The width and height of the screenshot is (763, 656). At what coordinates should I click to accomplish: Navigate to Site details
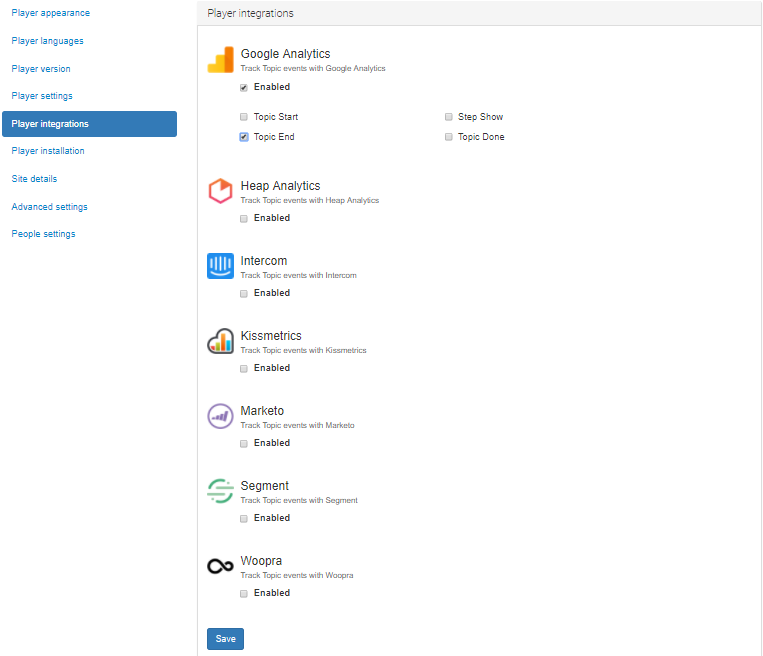pyautogui.click(x=34, y=179)
